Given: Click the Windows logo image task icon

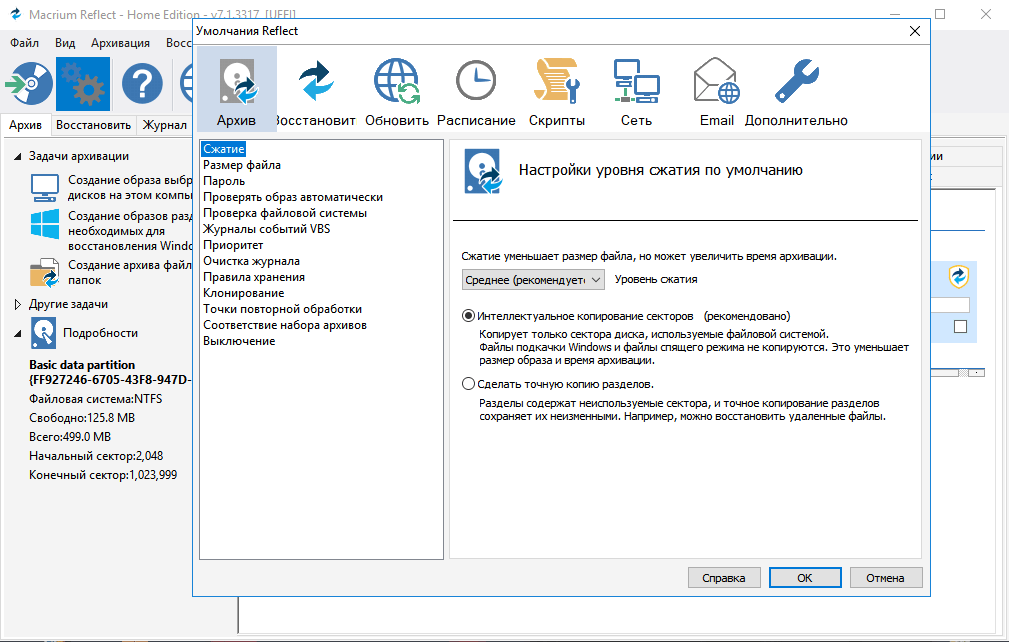Looking at the screenshot, I should 44,224.
